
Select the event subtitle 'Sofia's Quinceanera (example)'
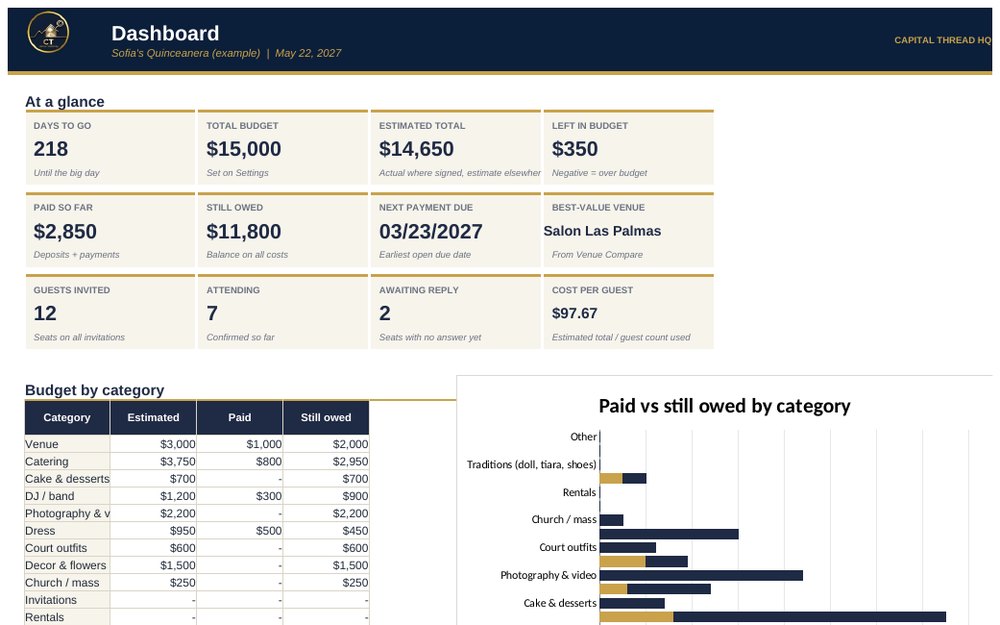click(186, 53)
